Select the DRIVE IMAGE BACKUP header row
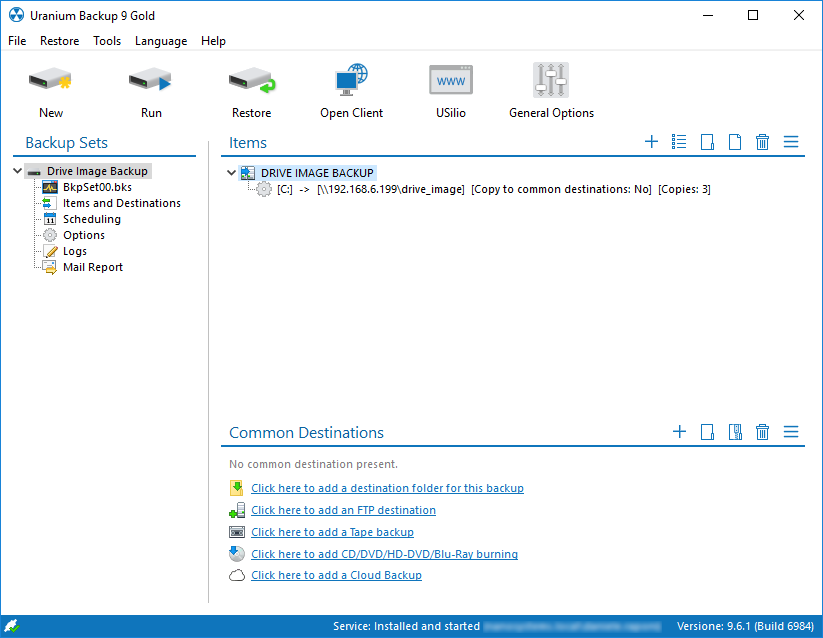Image resolution: width=823 pixels, height=638 pixels. pyautogui.click(x=317, y=173)
